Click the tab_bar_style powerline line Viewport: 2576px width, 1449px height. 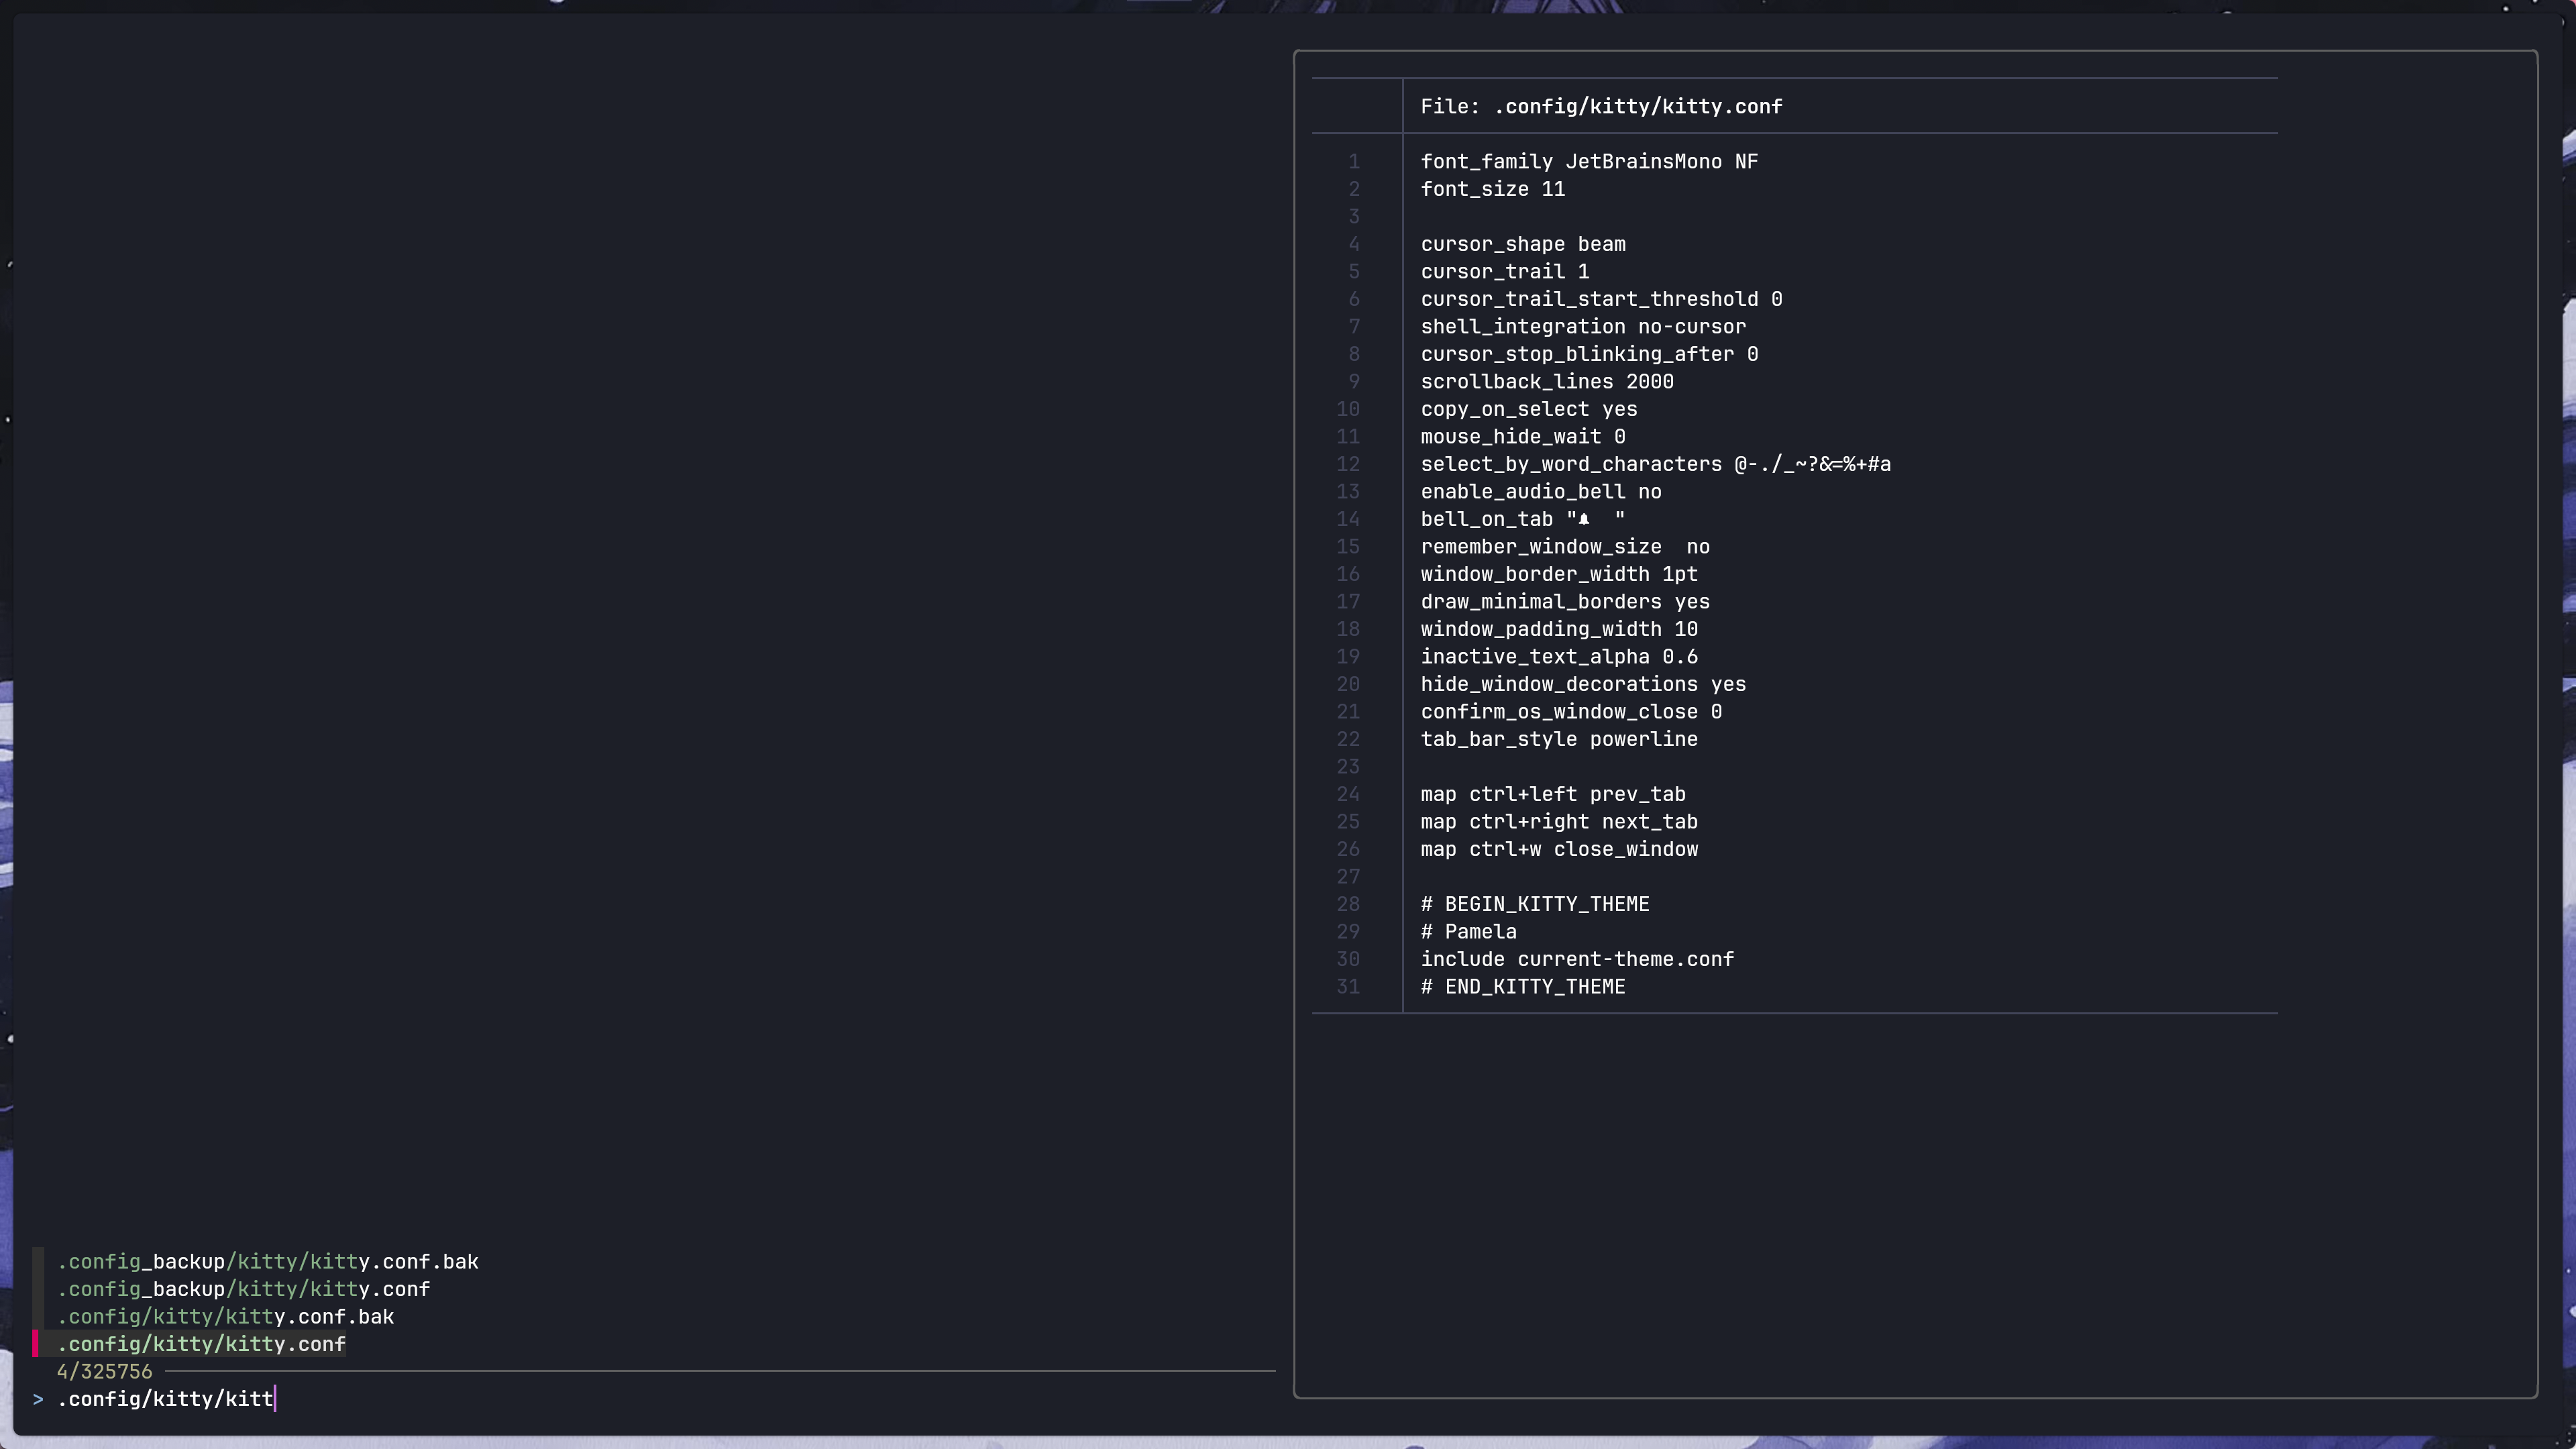pyautogui.click(x=1559, y=739)
